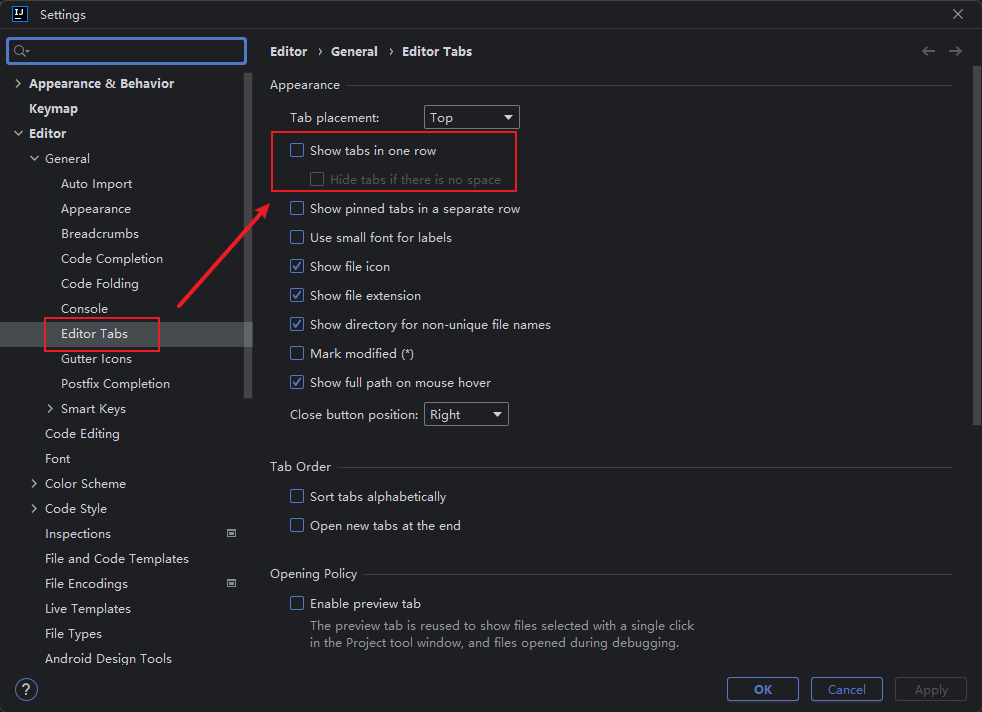Expand the Code Style node
The width and height of the screenshot is (982, 712).
(34, 508)
